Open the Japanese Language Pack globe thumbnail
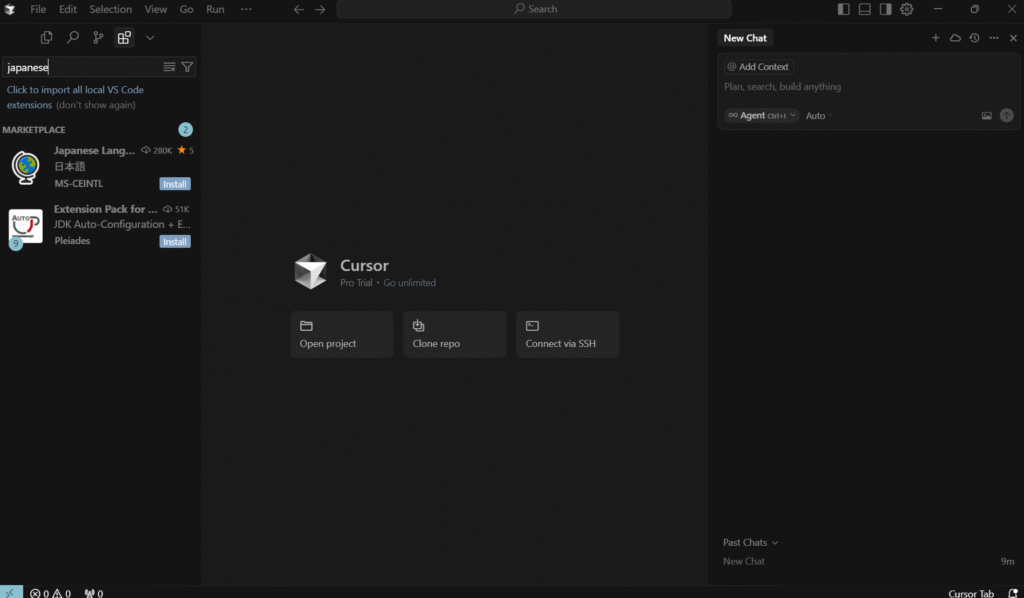This screenshot has width=1024, height=598. 25,167
